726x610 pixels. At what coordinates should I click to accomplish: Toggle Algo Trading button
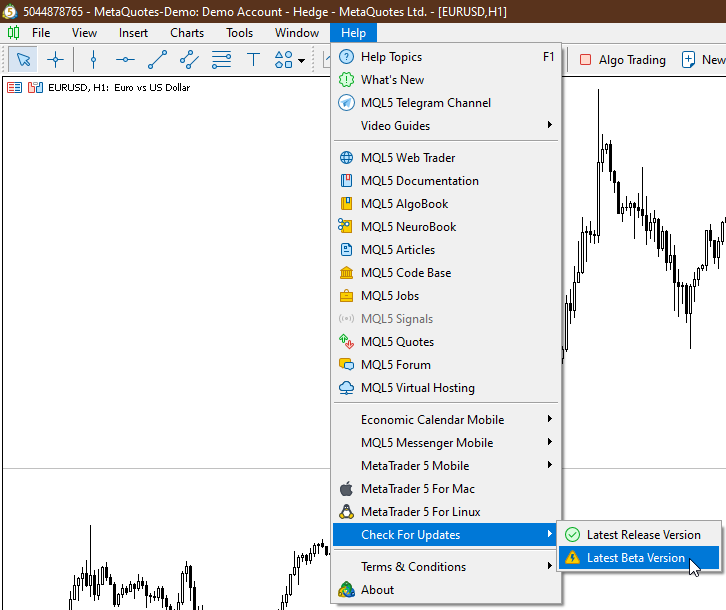tap(622, 60)
